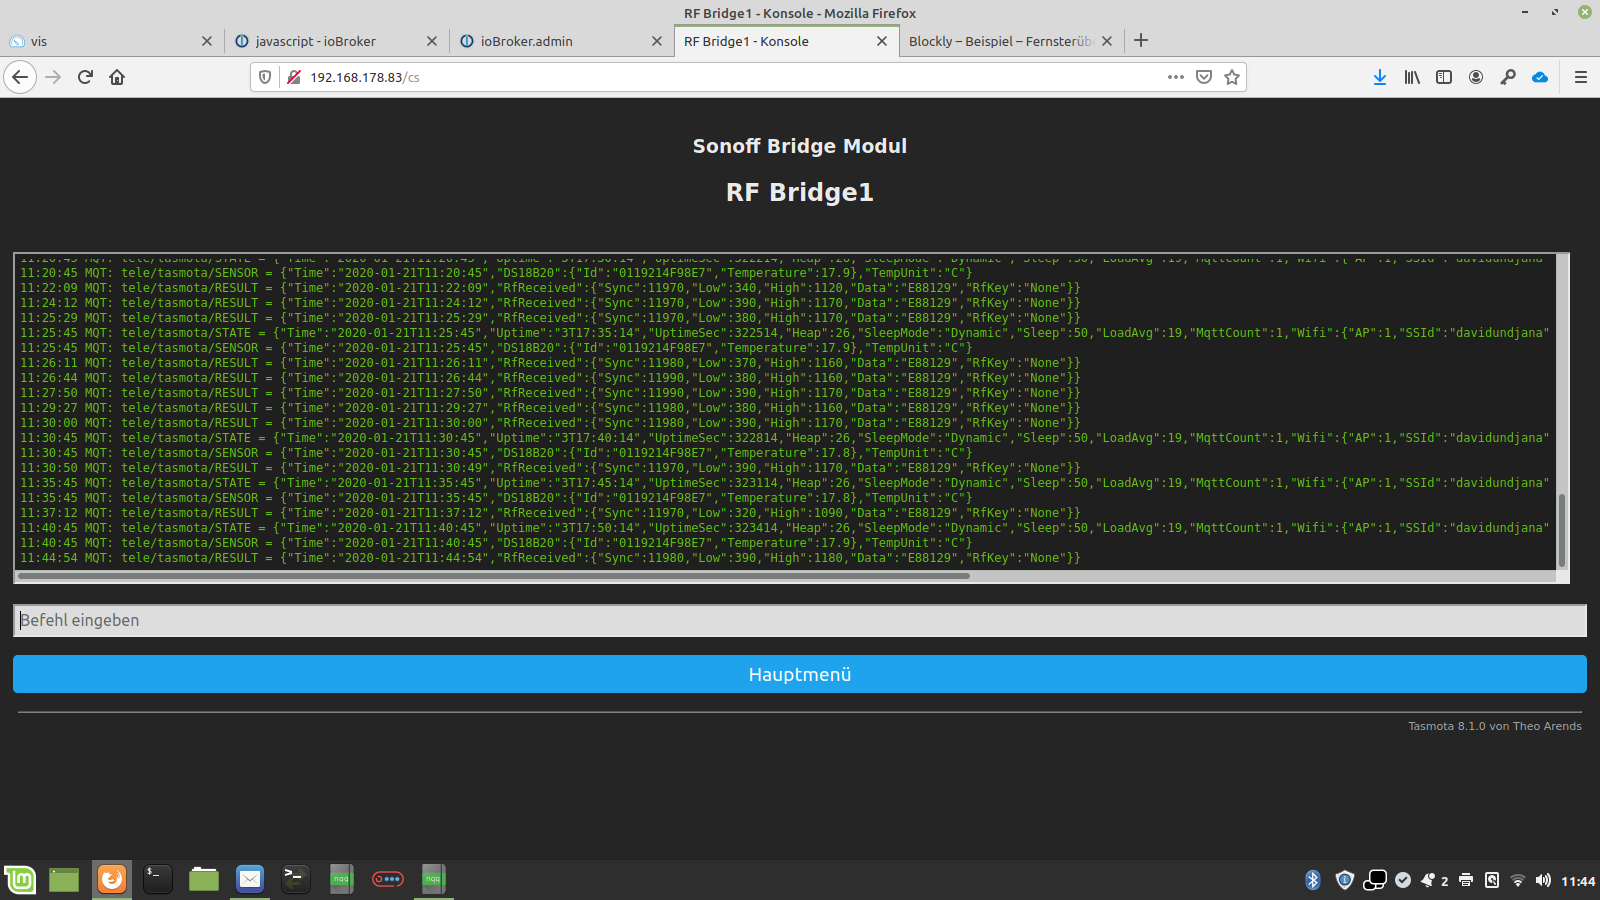1600x900 pixels.
Task: Open the Library bookmarks and history
Action: [1412, 77]
